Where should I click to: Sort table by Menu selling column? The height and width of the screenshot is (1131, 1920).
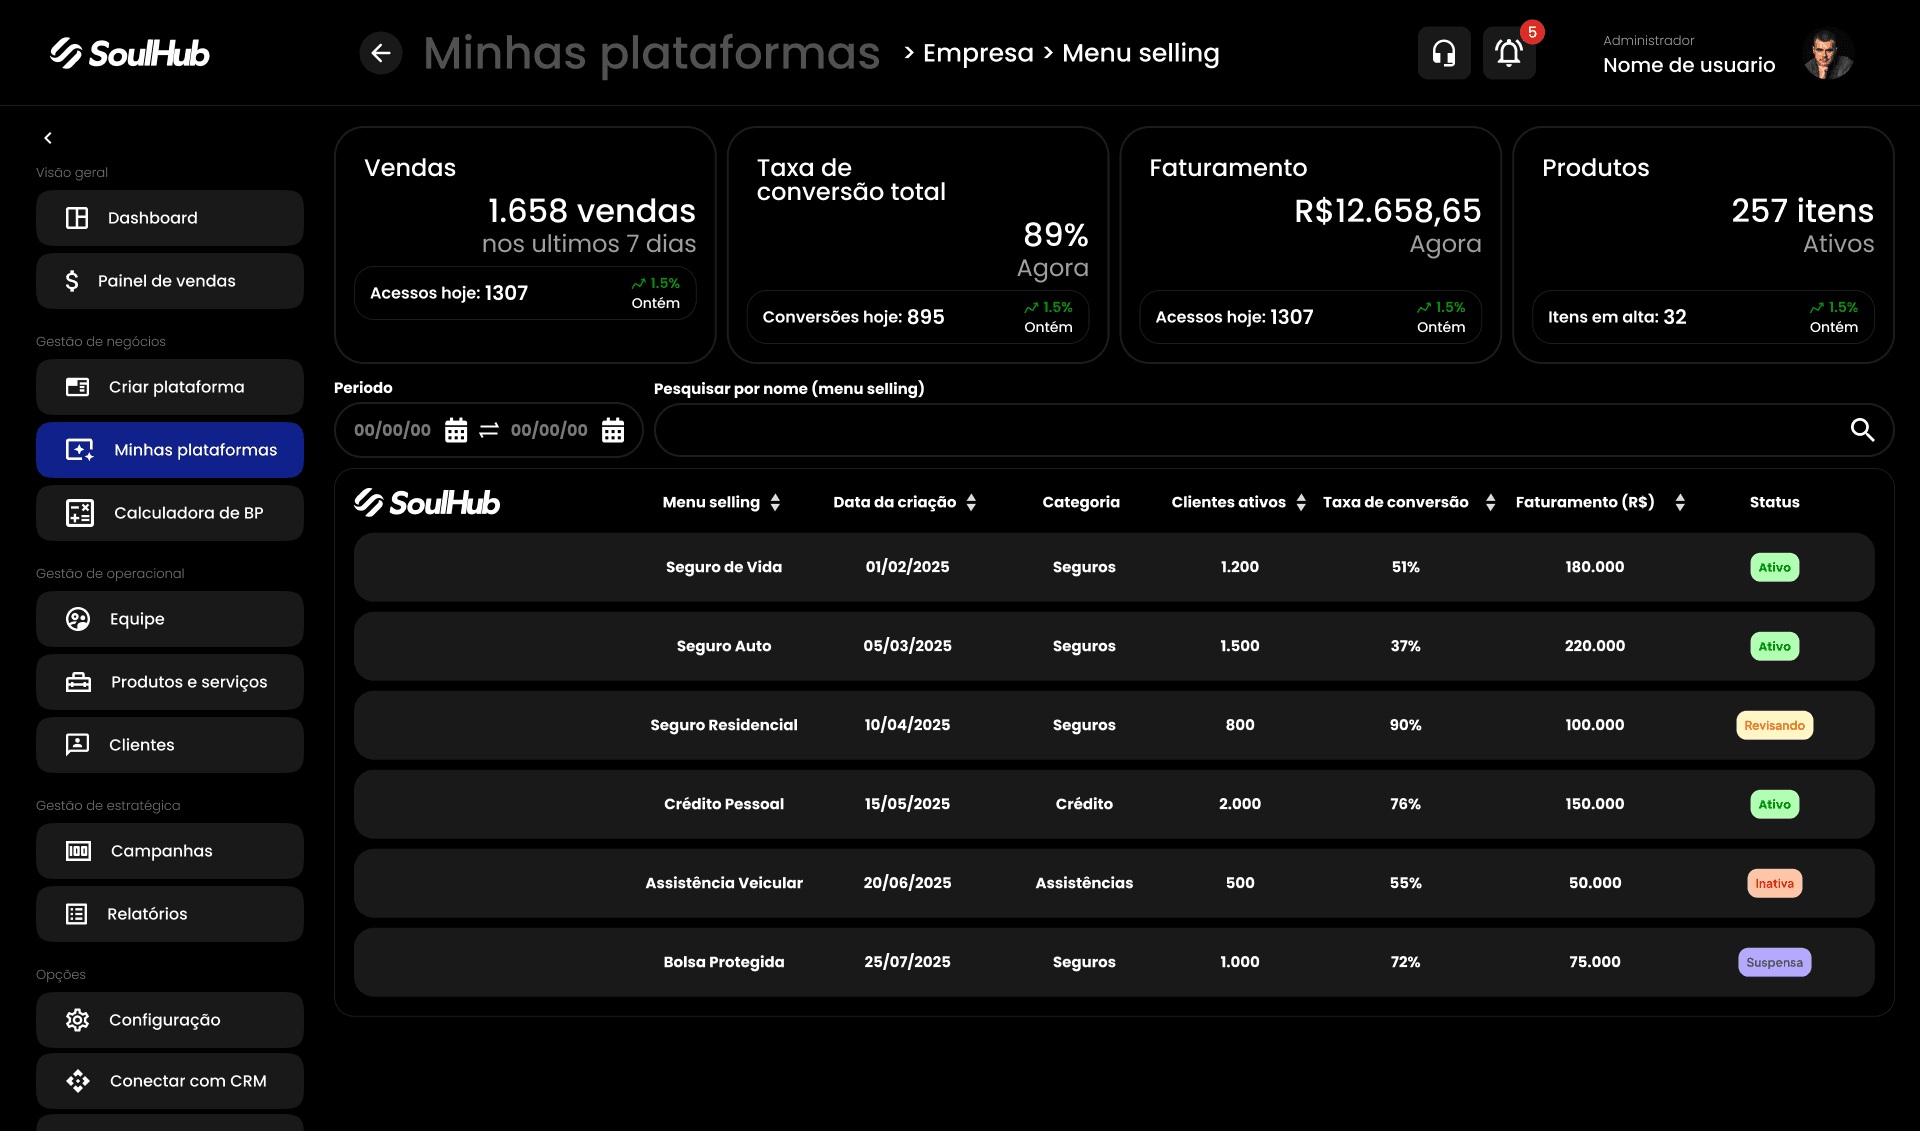point(775,502)
